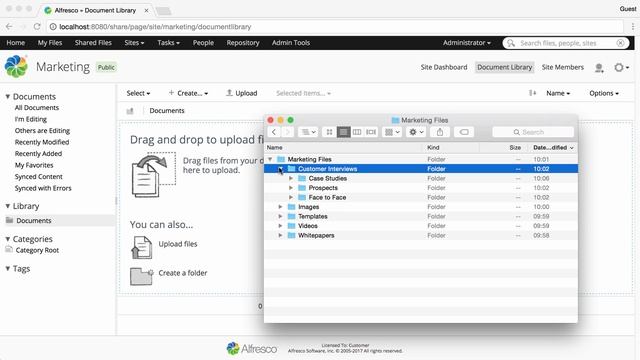Open the Finder action gear menu
This screenshot has height=360, width=640.
tap(416, 132)
